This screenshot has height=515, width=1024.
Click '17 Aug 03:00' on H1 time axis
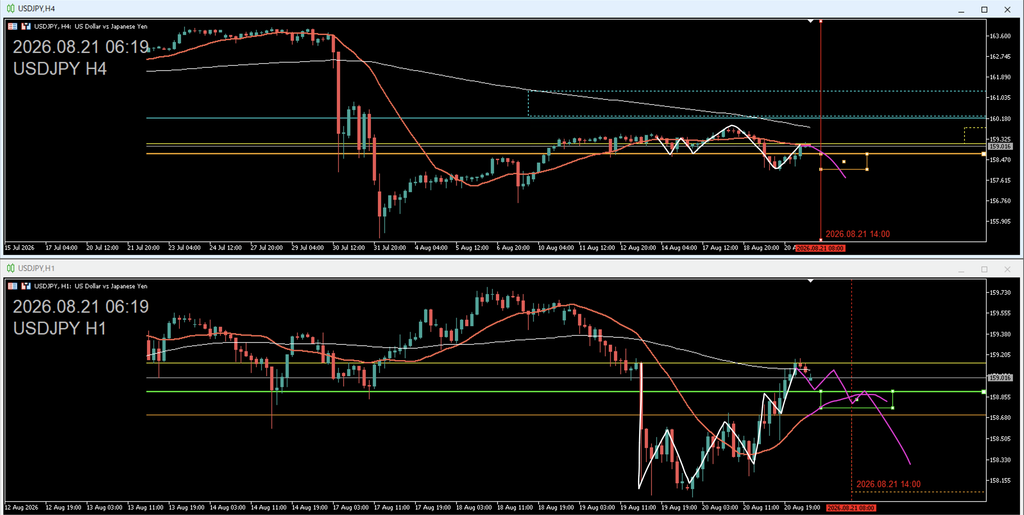[x=353, y=507]
